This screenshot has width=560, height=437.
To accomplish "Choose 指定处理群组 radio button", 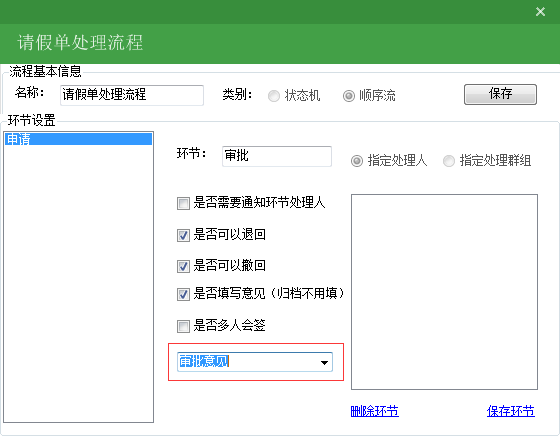I will coord(449,161).
